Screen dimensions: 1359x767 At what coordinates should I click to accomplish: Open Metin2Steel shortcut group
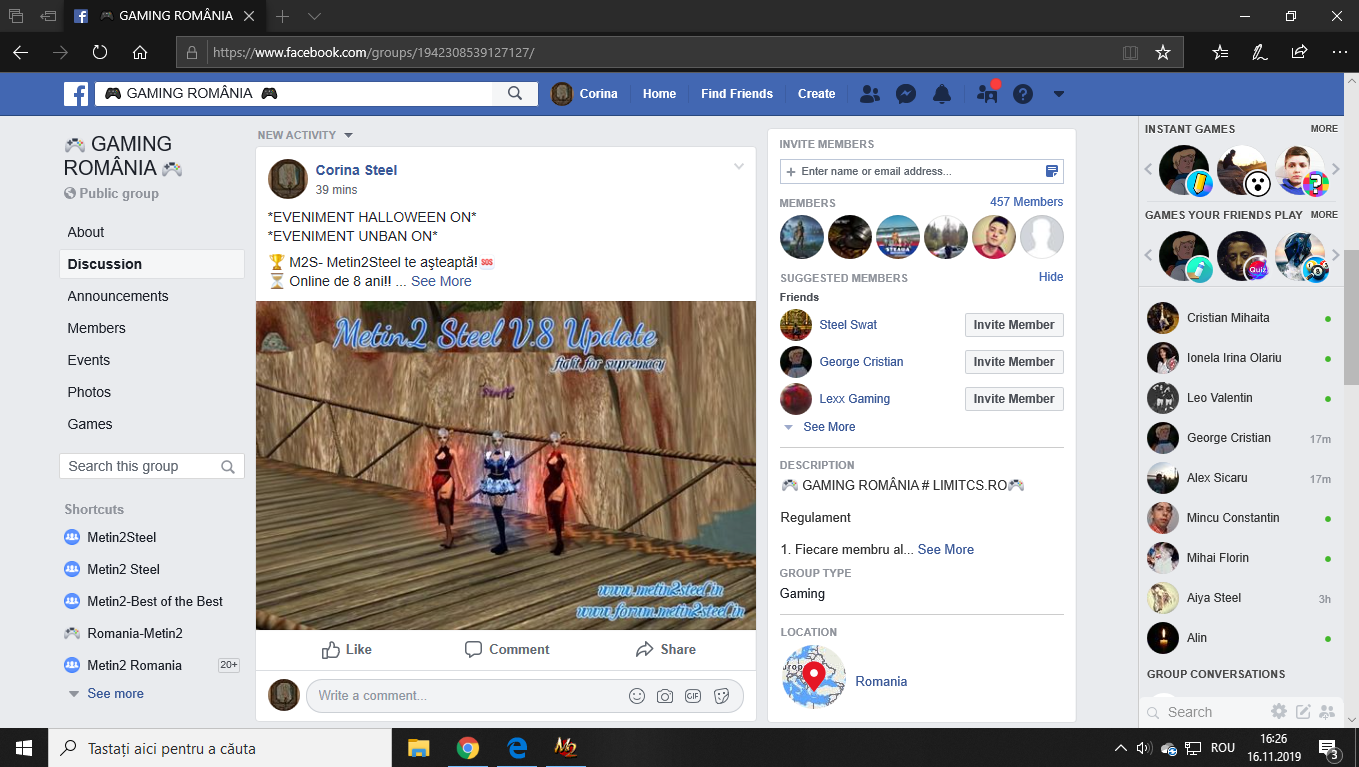[122, 537]
